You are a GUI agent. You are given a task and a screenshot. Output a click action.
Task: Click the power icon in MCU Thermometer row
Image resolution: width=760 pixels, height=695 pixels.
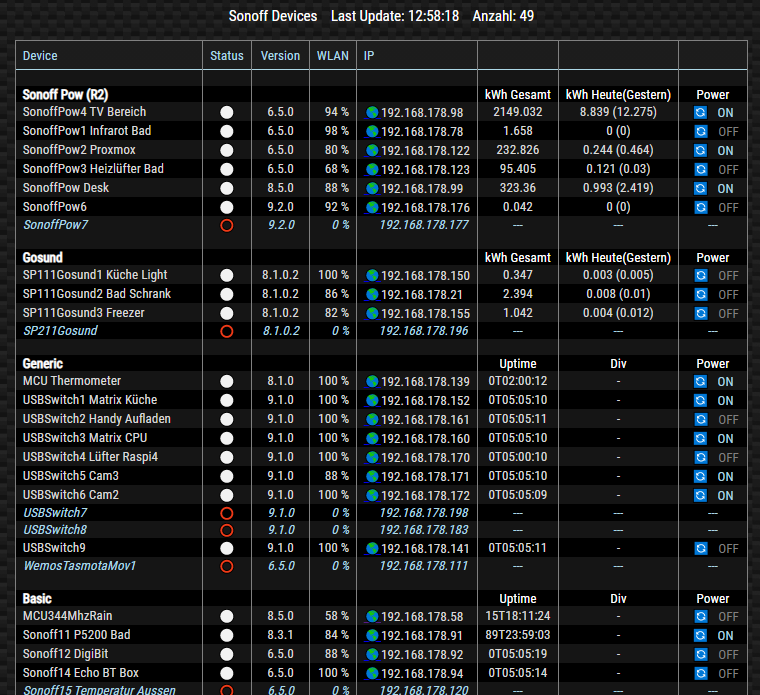701,382
